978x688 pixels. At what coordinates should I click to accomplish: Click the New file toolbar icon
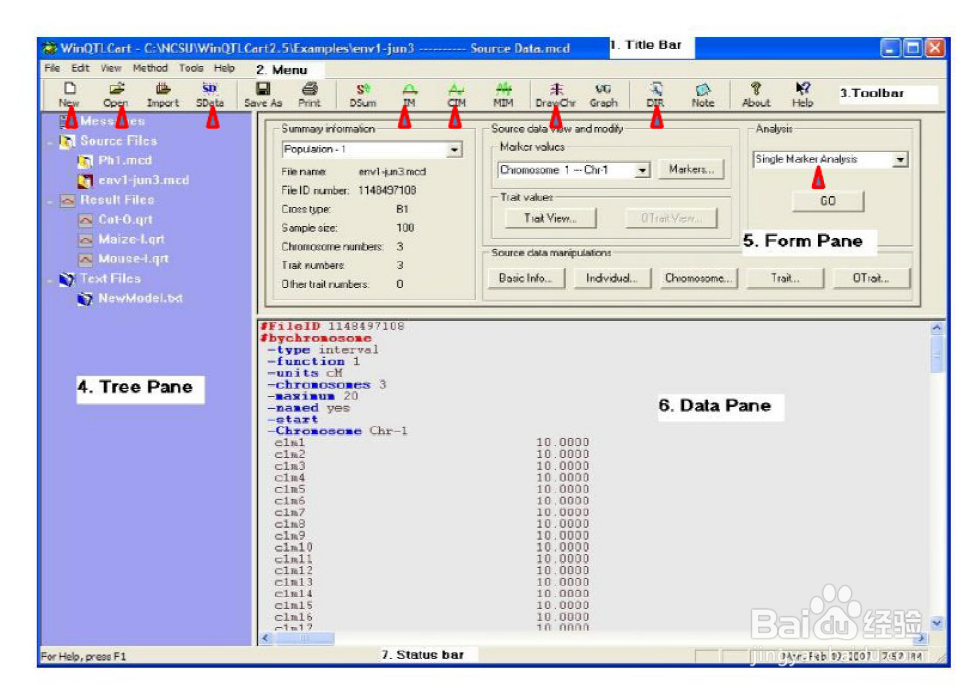click(69, 95)
